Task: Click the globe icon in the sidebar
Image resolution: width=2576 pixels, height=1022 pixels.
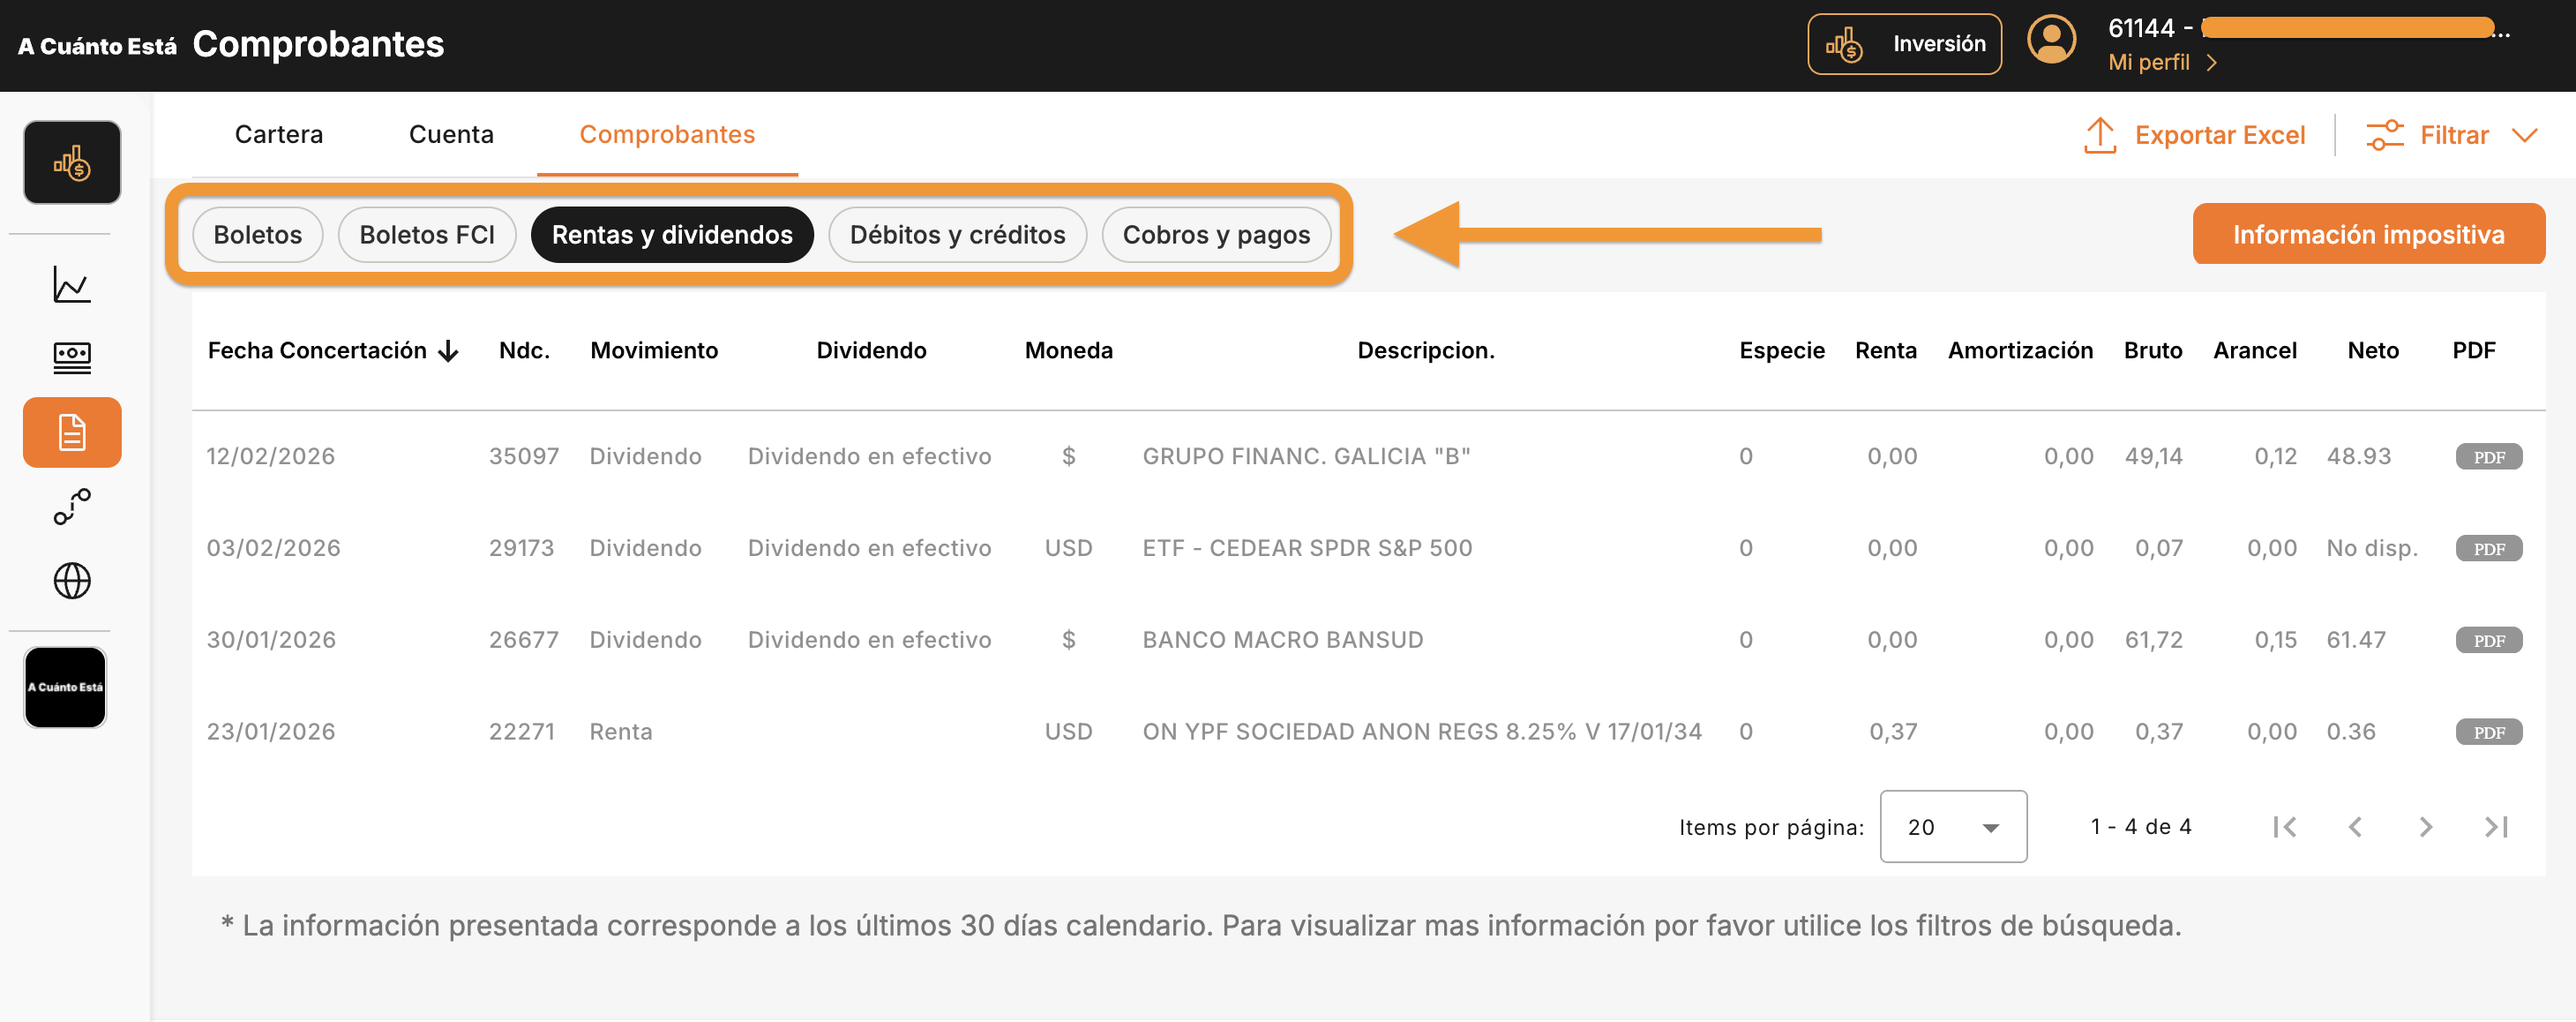Action: pyautogui.click(x=71, y=581)
